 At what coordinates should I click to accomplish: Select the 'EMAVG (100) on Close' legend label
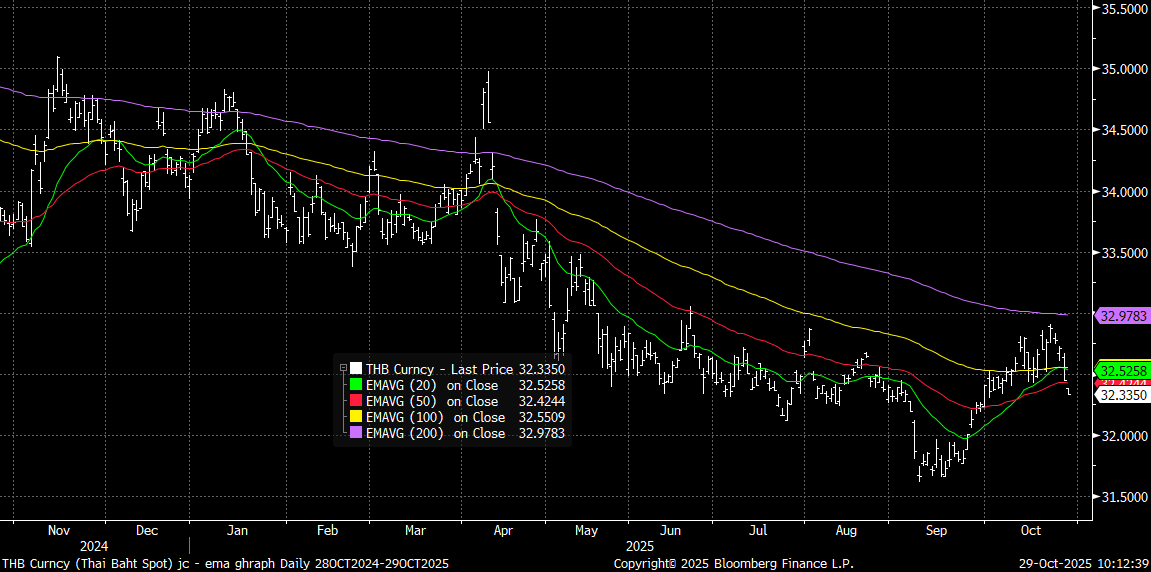click(435, 417)
